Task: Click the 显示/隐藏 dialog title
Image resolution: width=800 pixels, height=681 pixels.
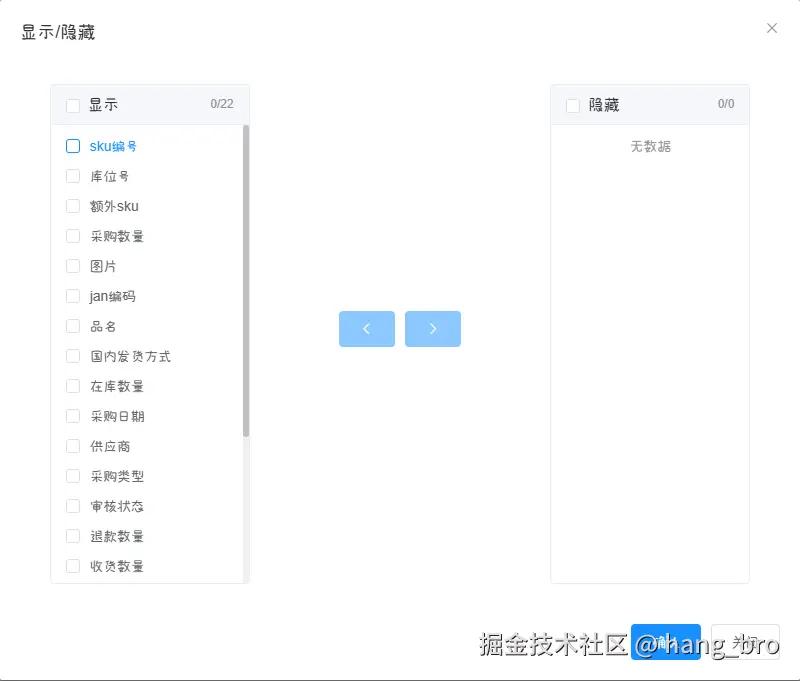Action: click(58, 32)
